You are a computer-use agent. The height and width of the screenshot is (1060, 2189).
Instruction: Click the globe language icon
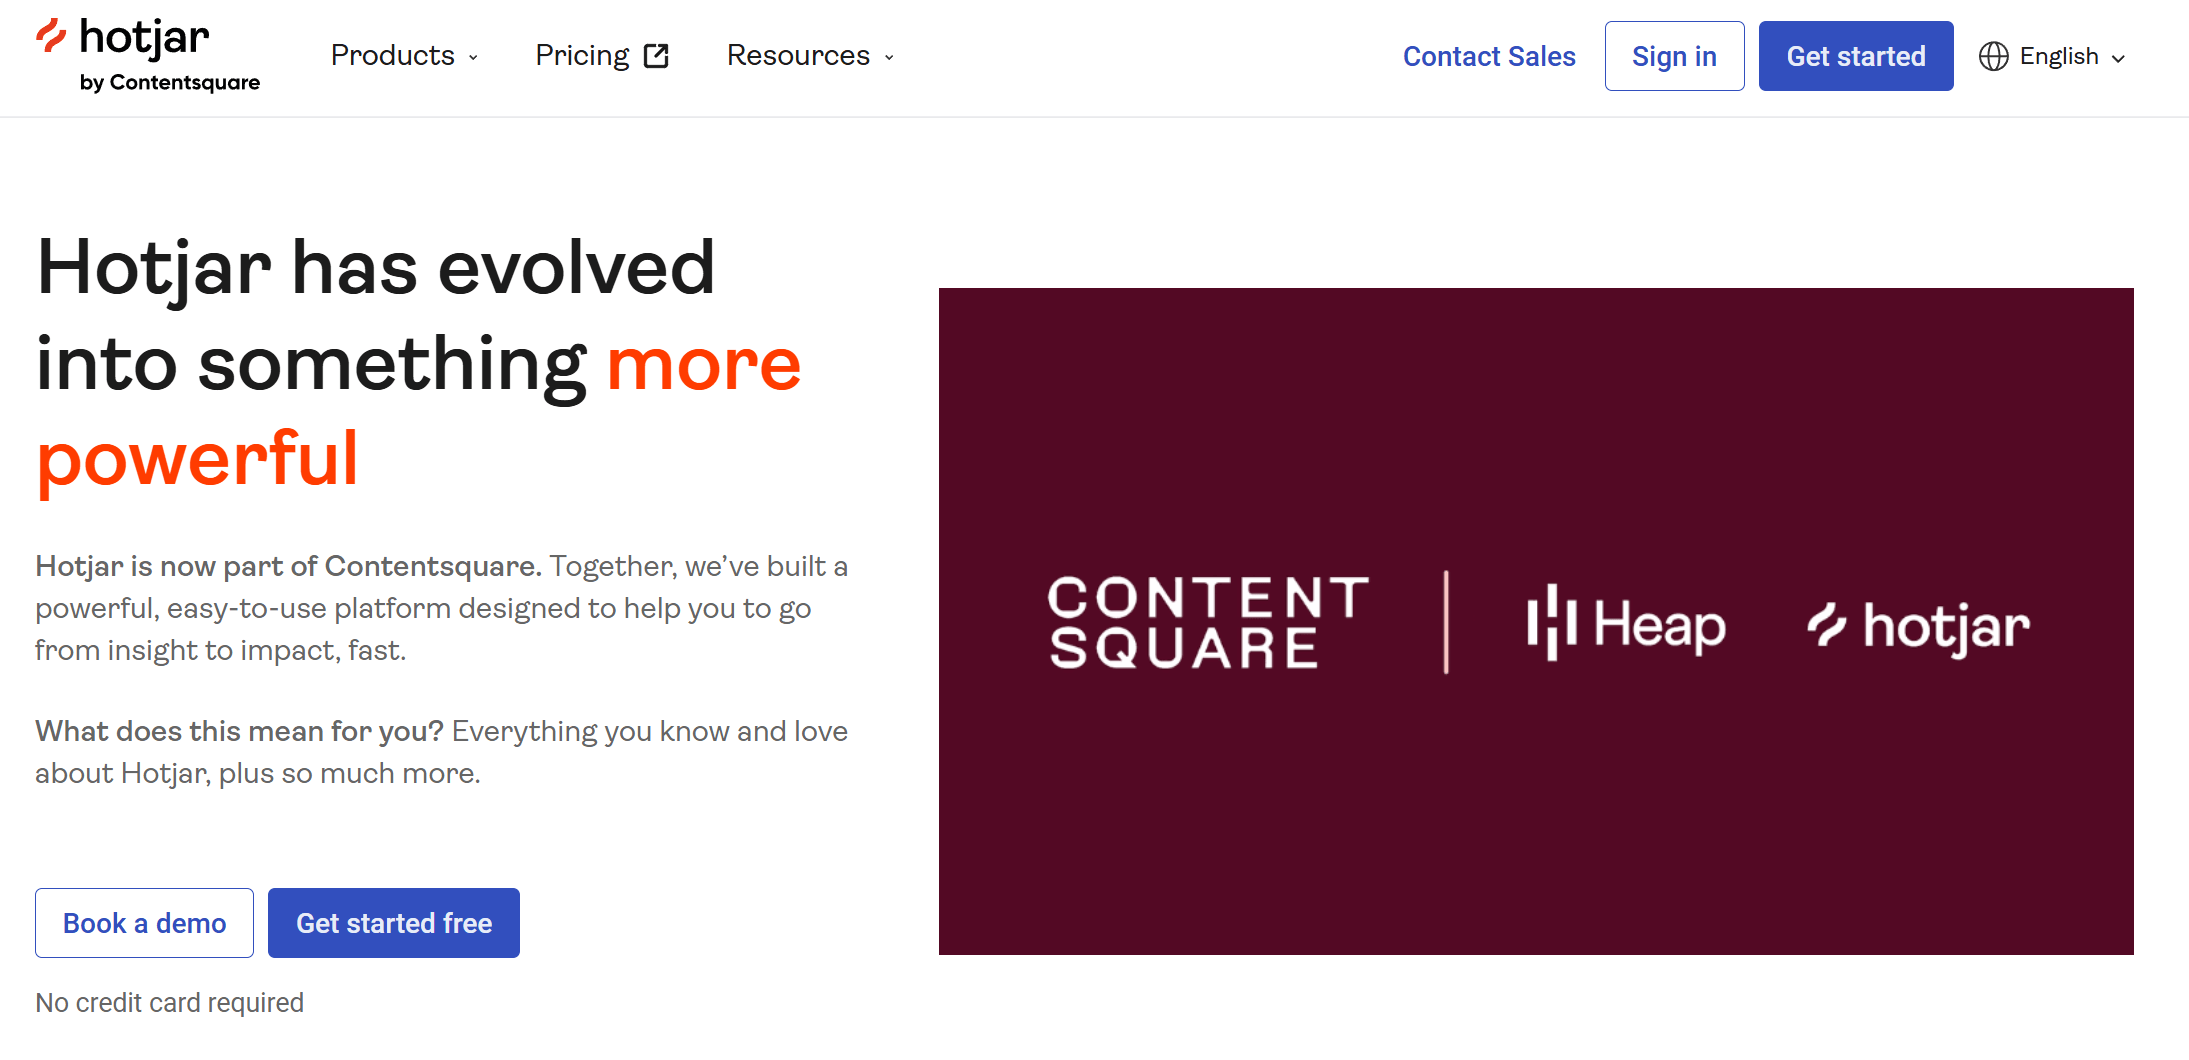pyautogui.click(x=1993, y=56)
